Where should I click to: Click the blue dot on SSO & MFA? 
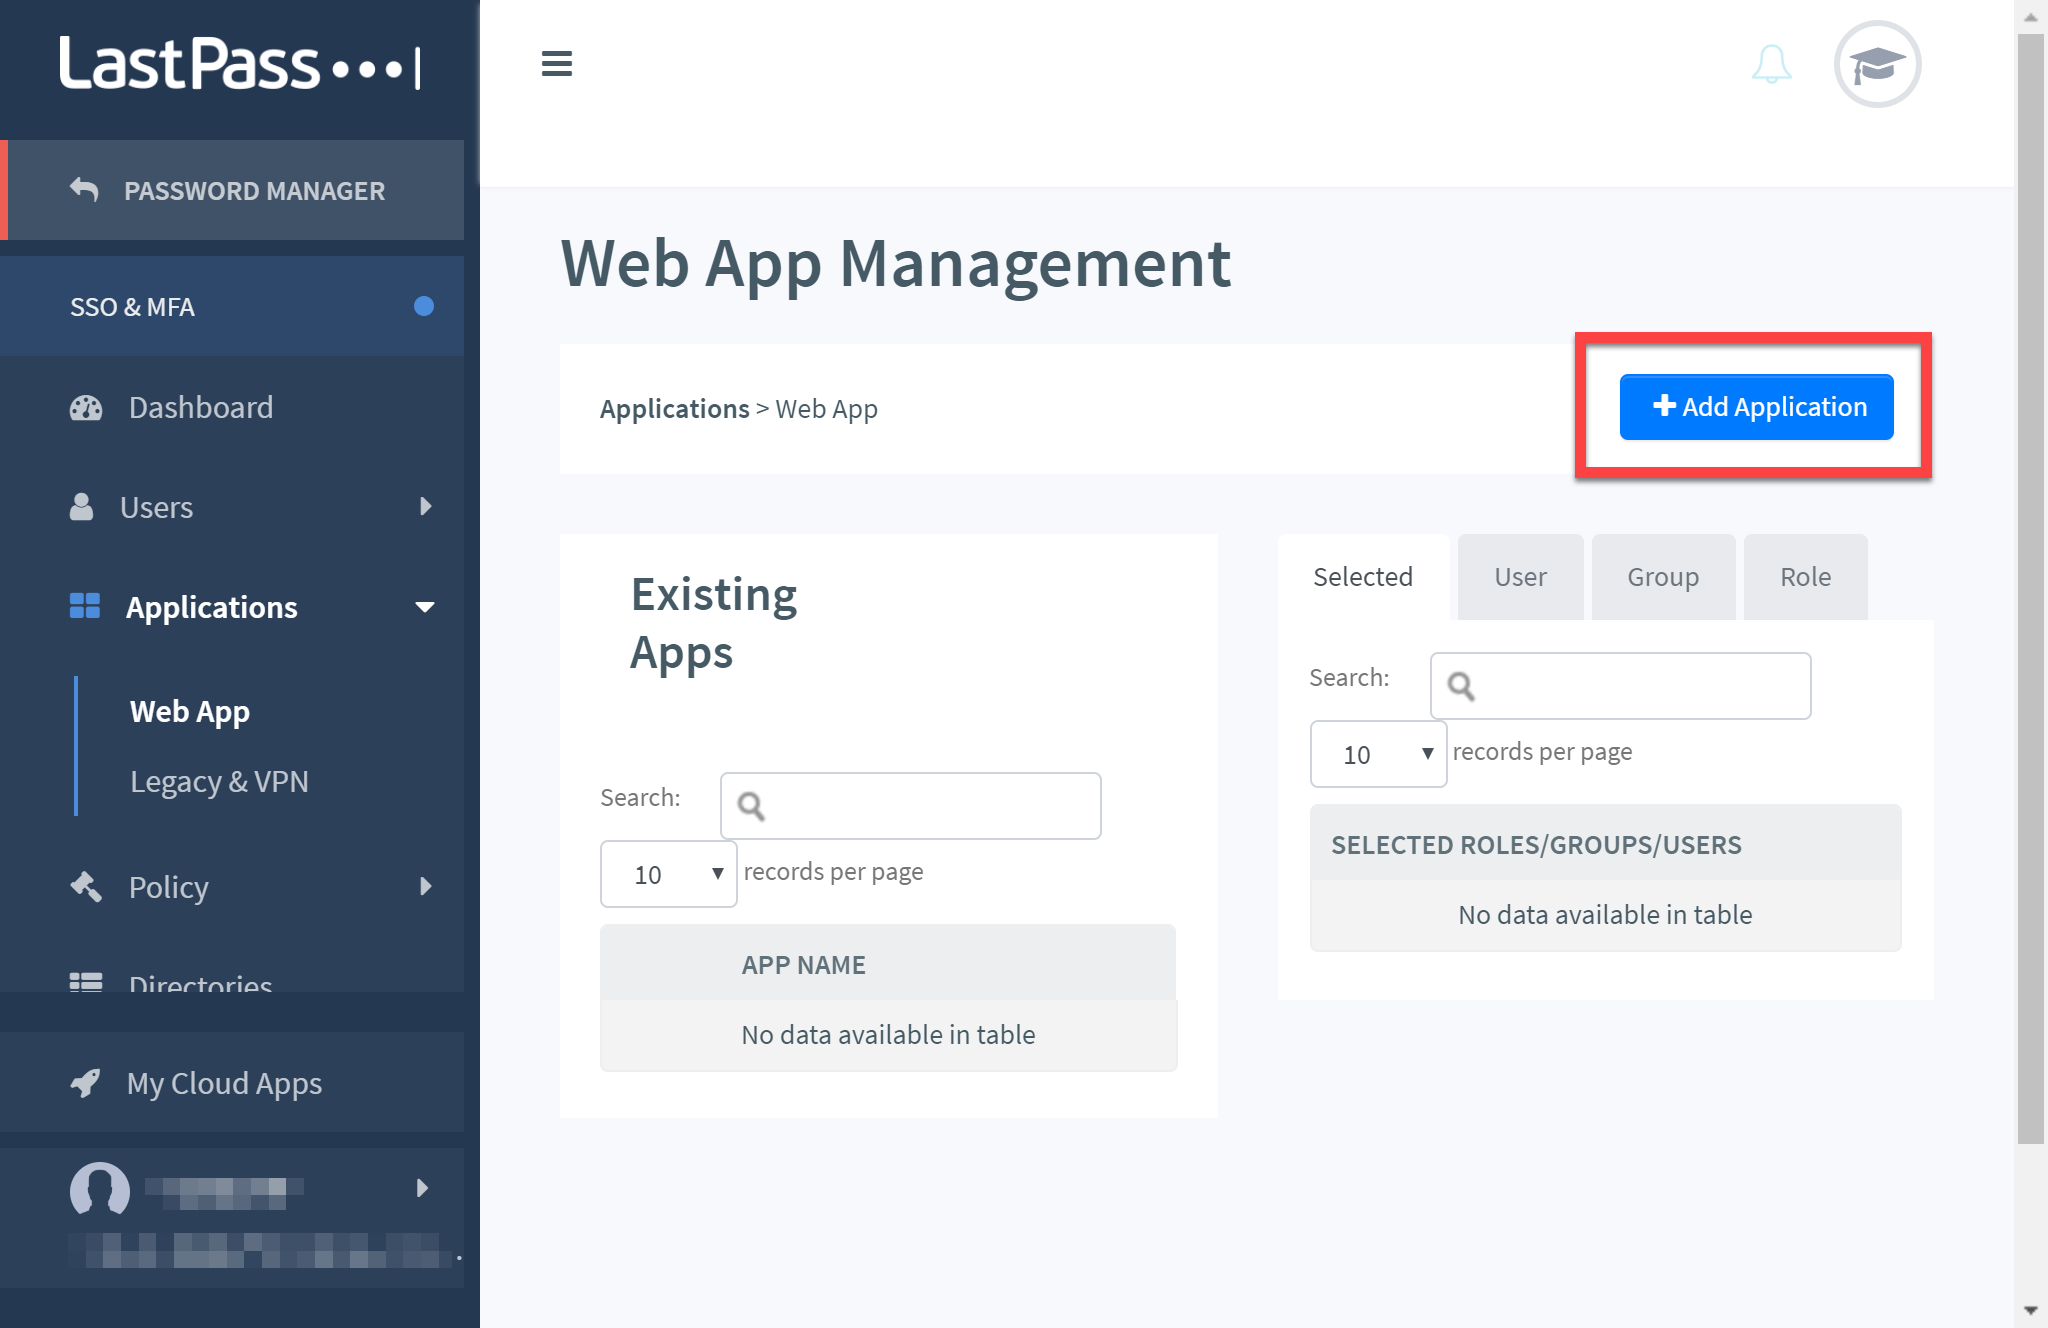click(x=424, y=306)
